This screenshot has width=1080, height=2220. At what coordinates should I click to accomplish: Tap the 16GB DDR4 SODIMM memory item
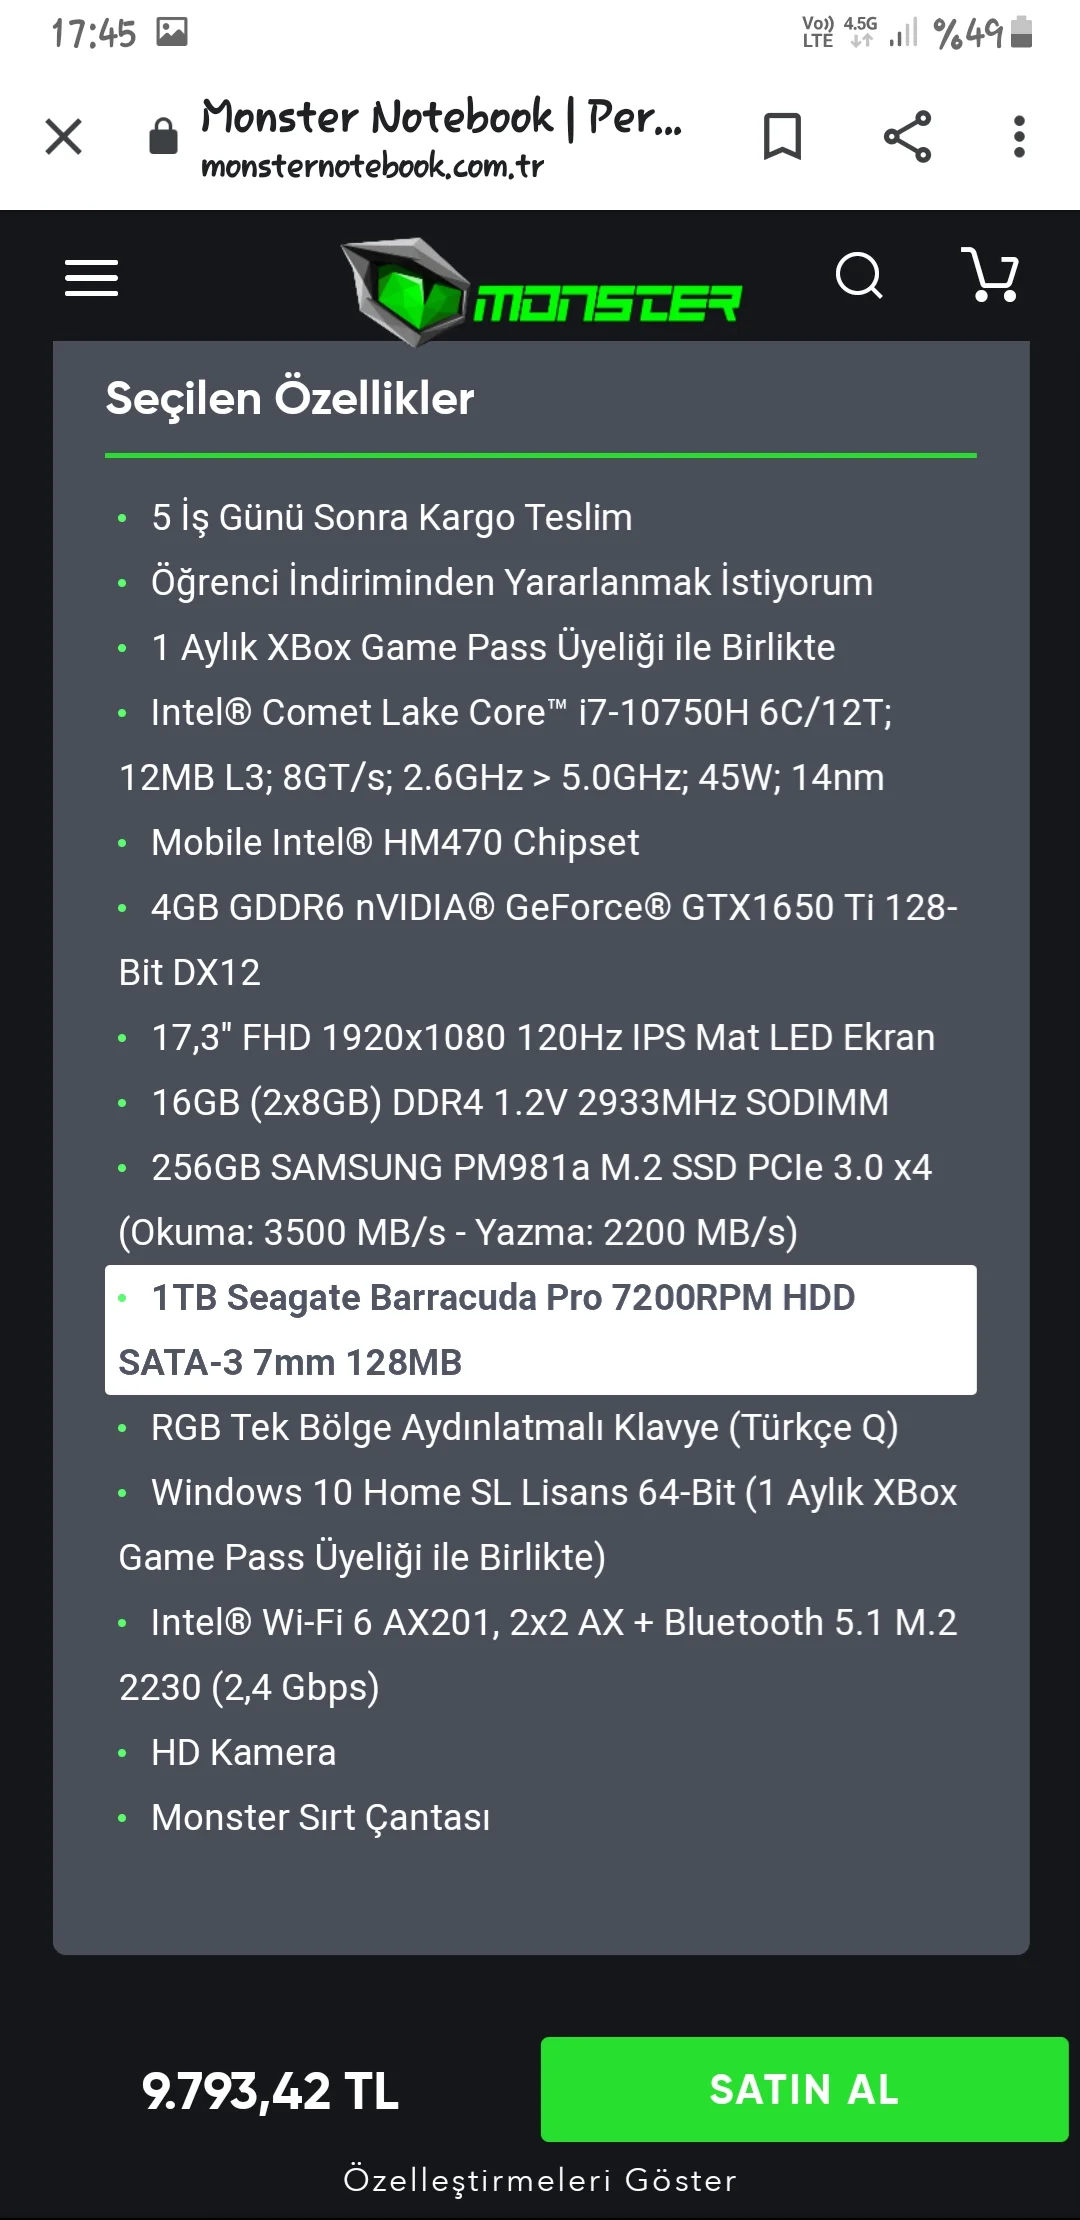[x=520, y=1102]
